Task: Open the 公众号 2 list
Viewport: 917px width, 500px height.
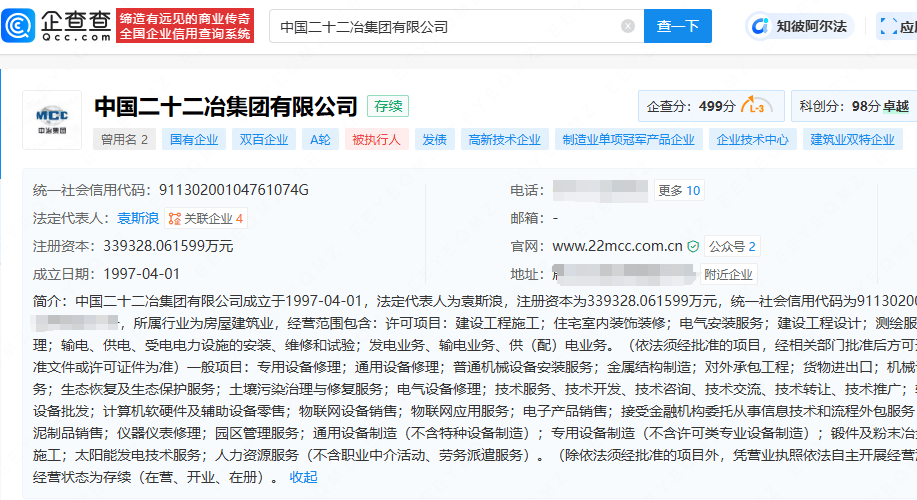Action: click(x=733, y=246)
